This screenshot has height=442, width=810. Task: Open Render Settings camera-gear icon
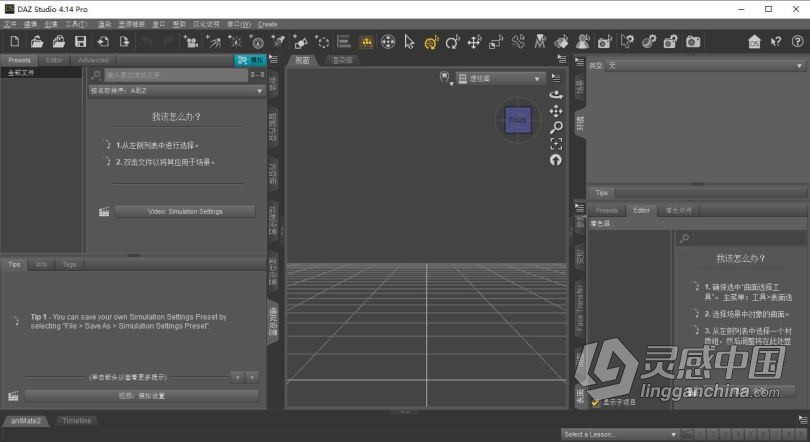pyautogui.click(x=671, y=41)
